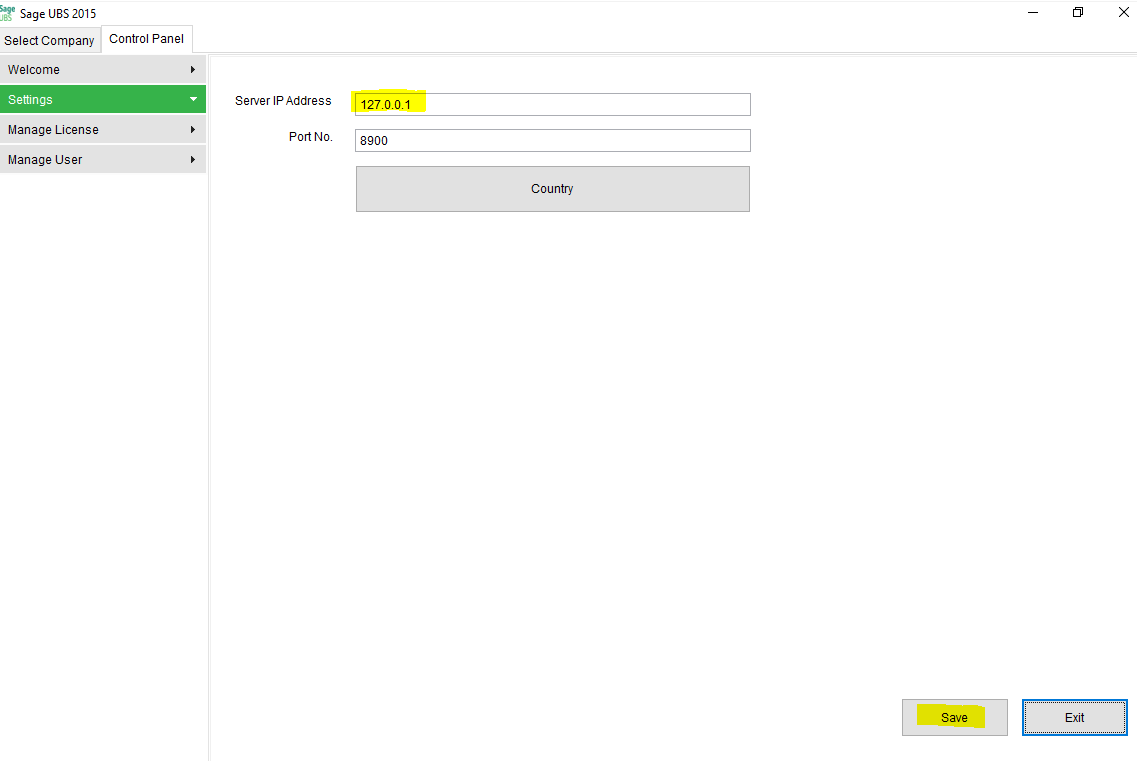Open the Welcome sidebar section
Screen dimensions: 1137x761
coord(103,70)
